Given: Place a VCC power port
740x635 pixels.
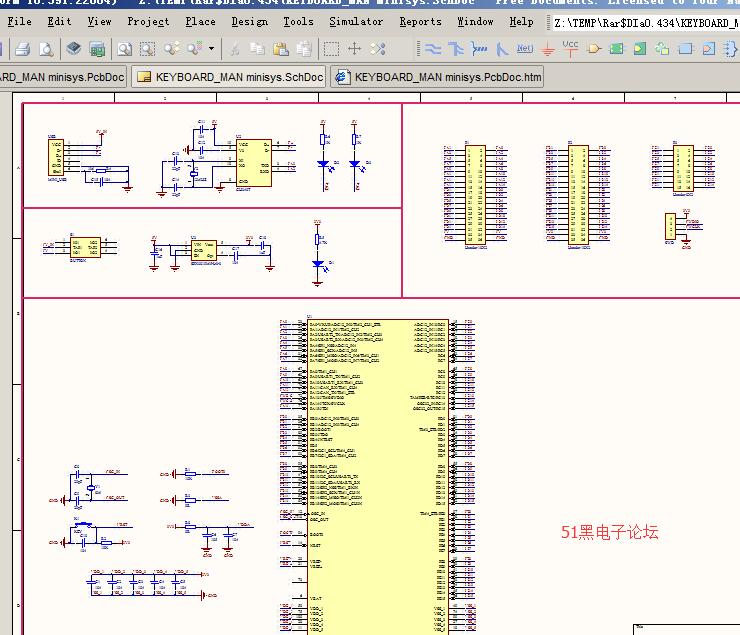Looking at the screenshot, I should 570,49.
